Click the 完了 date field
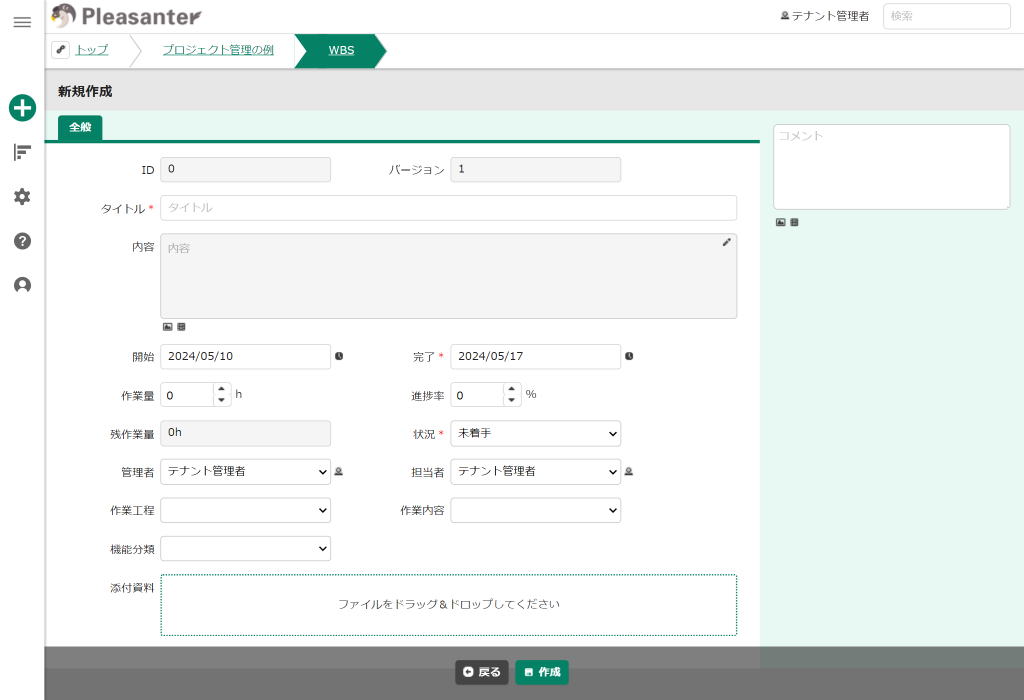The width and height of the screenshot is (1024, 700). [x=536, y=357]
